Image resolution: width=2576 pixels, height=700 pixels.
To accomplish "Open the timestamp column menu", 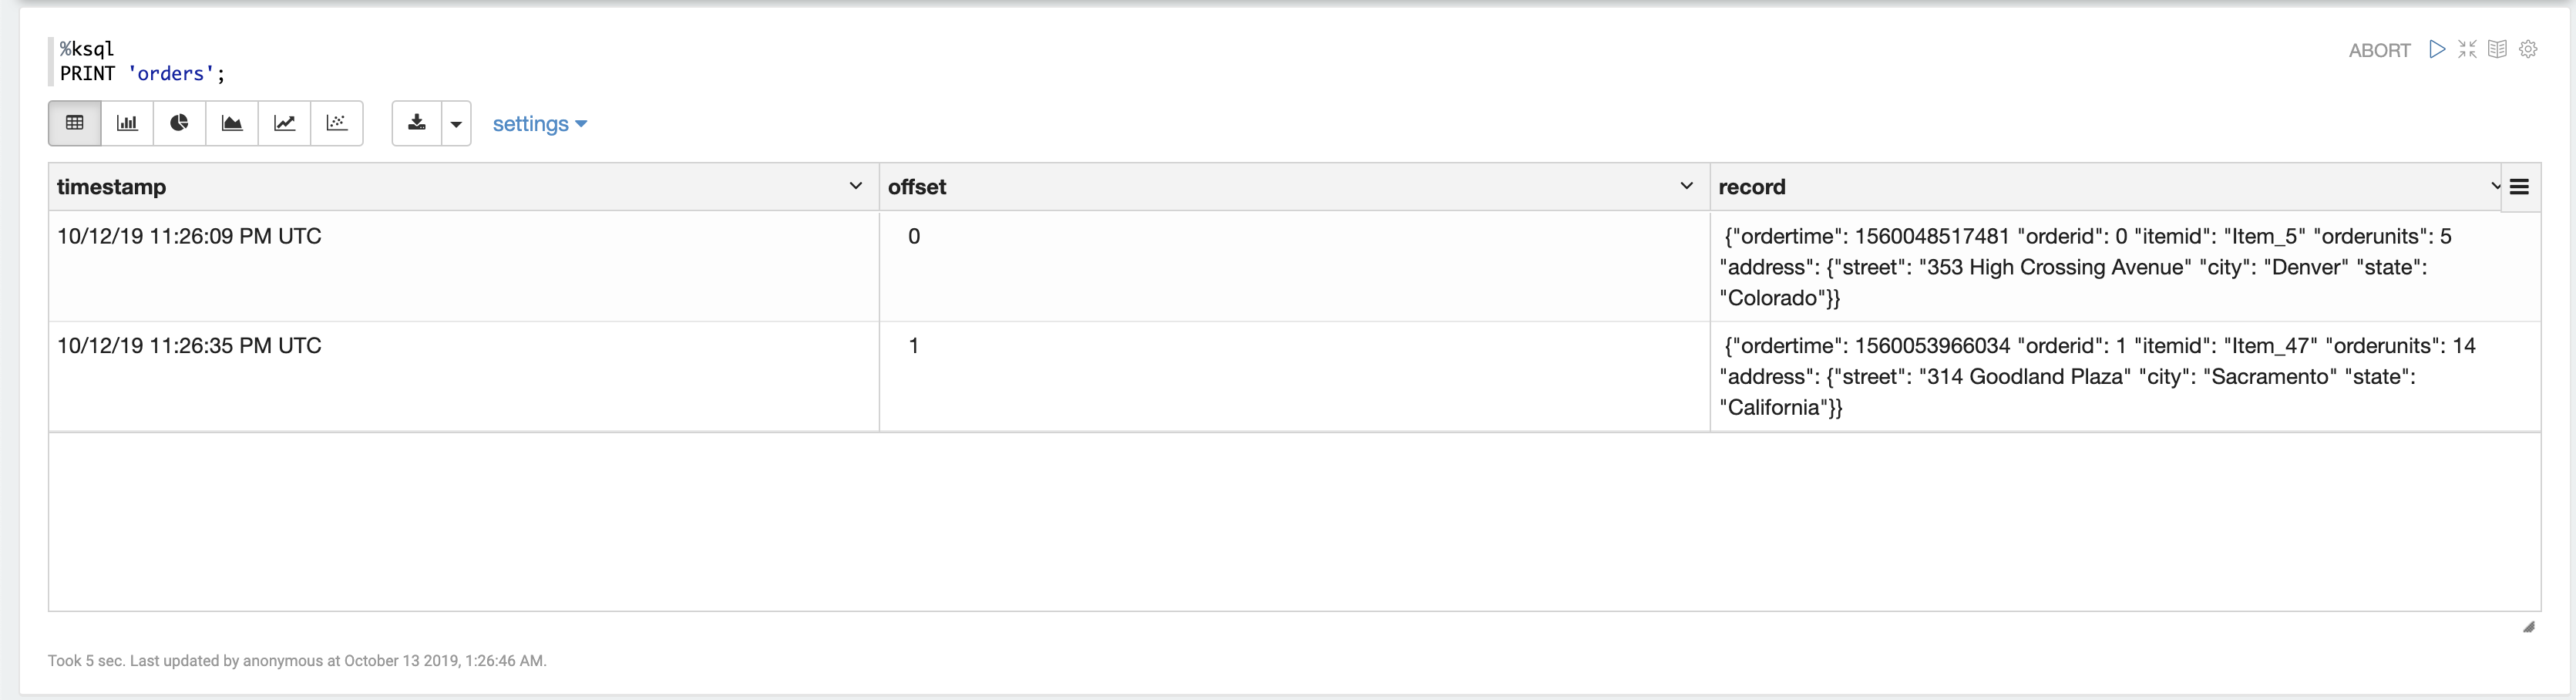I will [x=855, y=186].
